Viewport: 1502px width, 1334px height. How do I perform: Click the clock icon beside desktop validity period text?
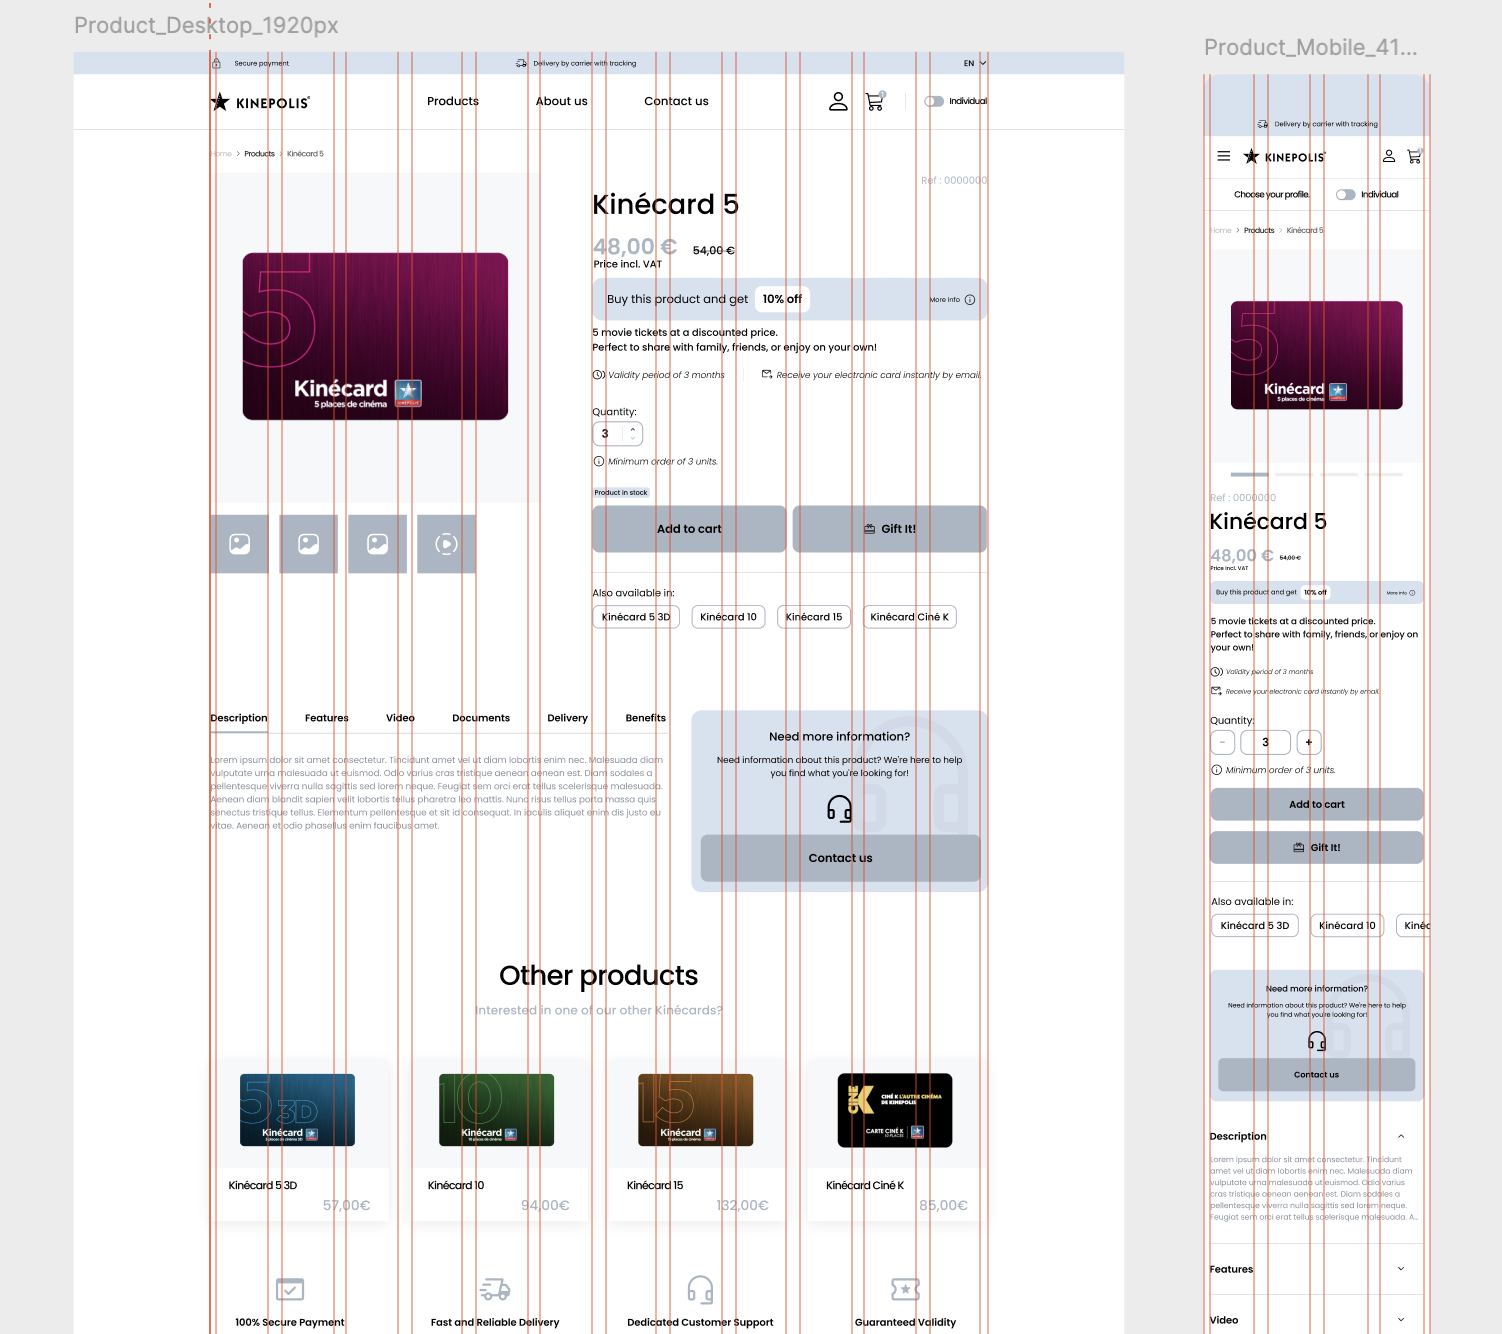[599, 375]
